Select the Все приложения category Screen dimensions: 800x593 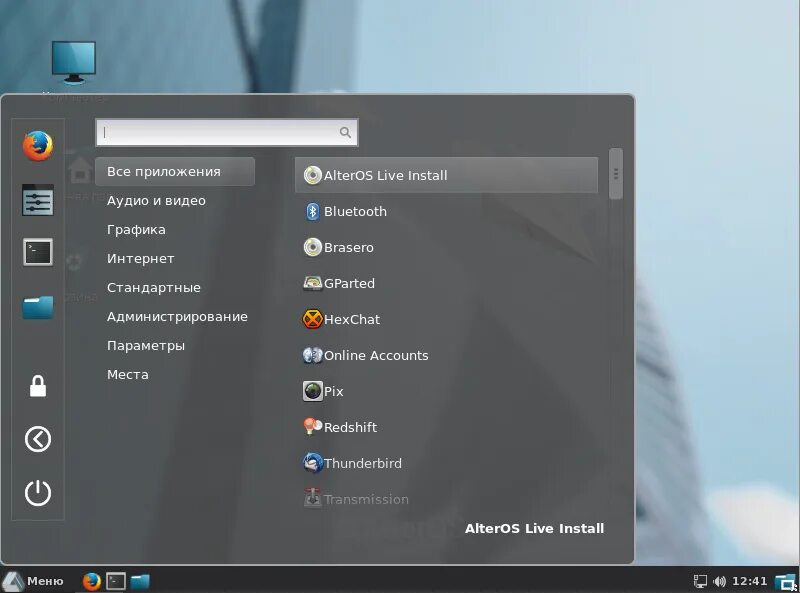[x=174, y=171]
